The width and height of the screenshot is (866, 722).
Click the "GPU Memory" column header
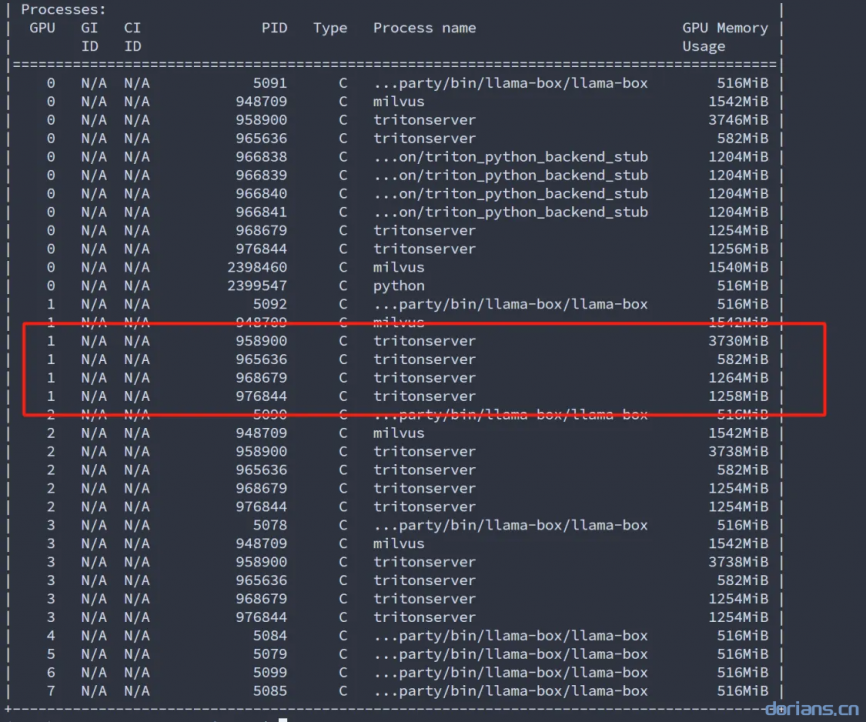[725, 28]
